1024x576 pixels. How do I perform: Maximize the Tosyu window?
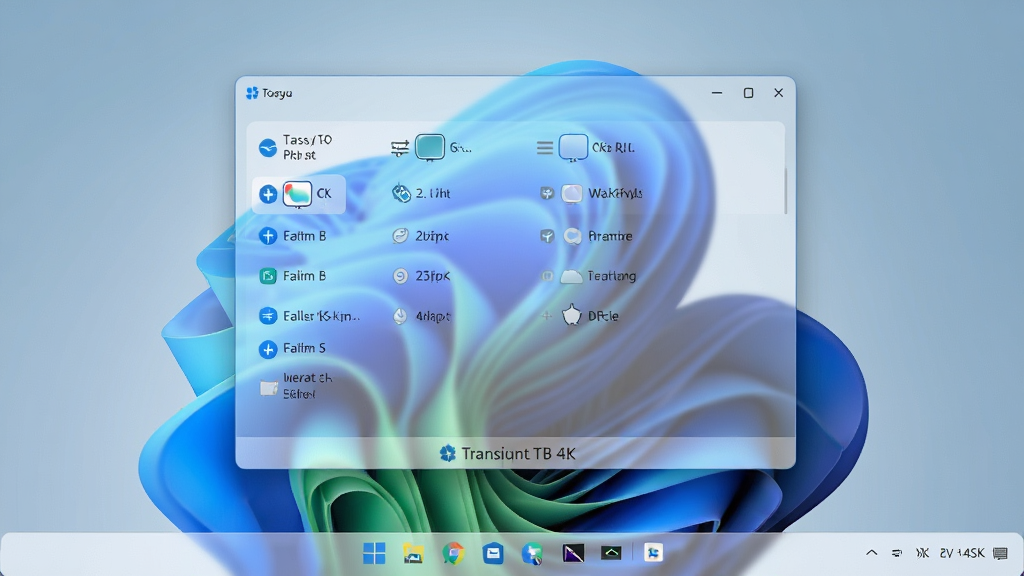pyautogui.click(x=748, y=93)
